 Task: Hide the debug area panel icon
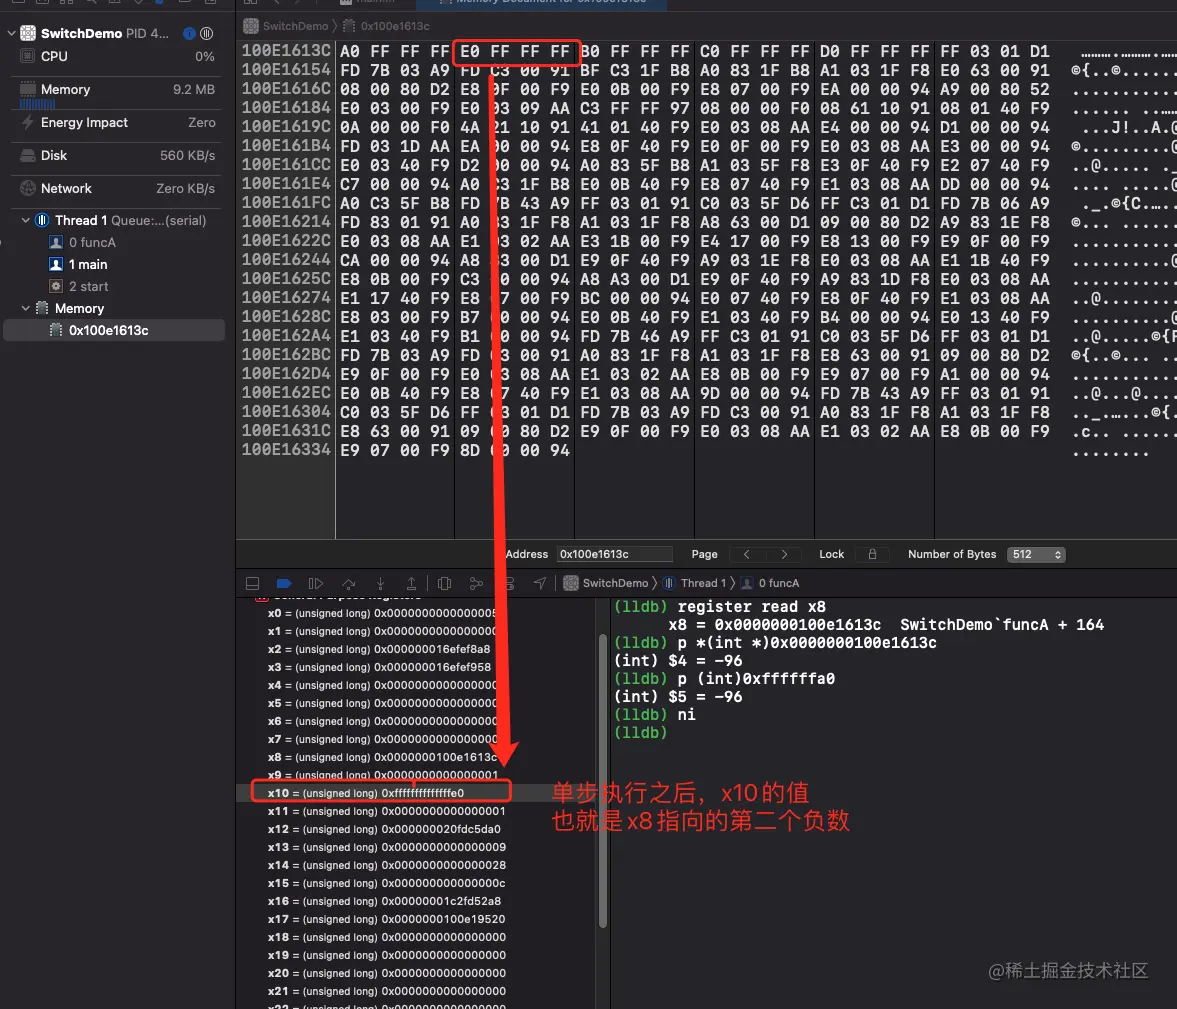click(253, 583)
